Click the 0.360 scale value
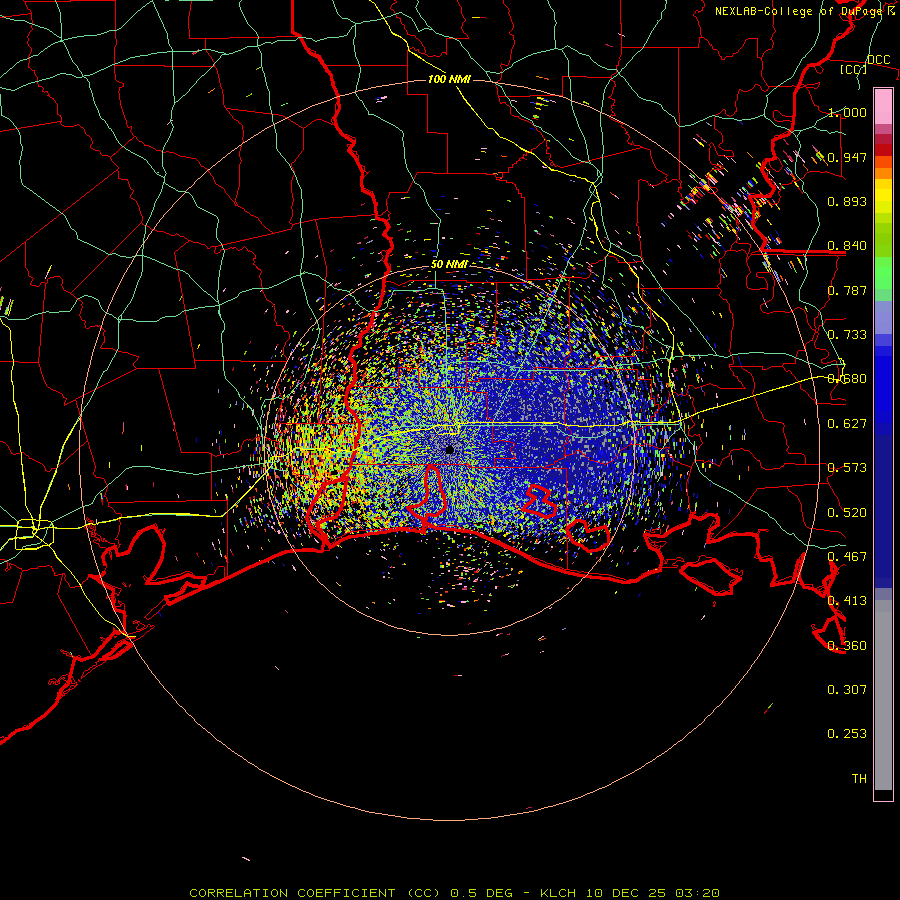The height and width of the screenshot is (900, 900). point(847,646)
